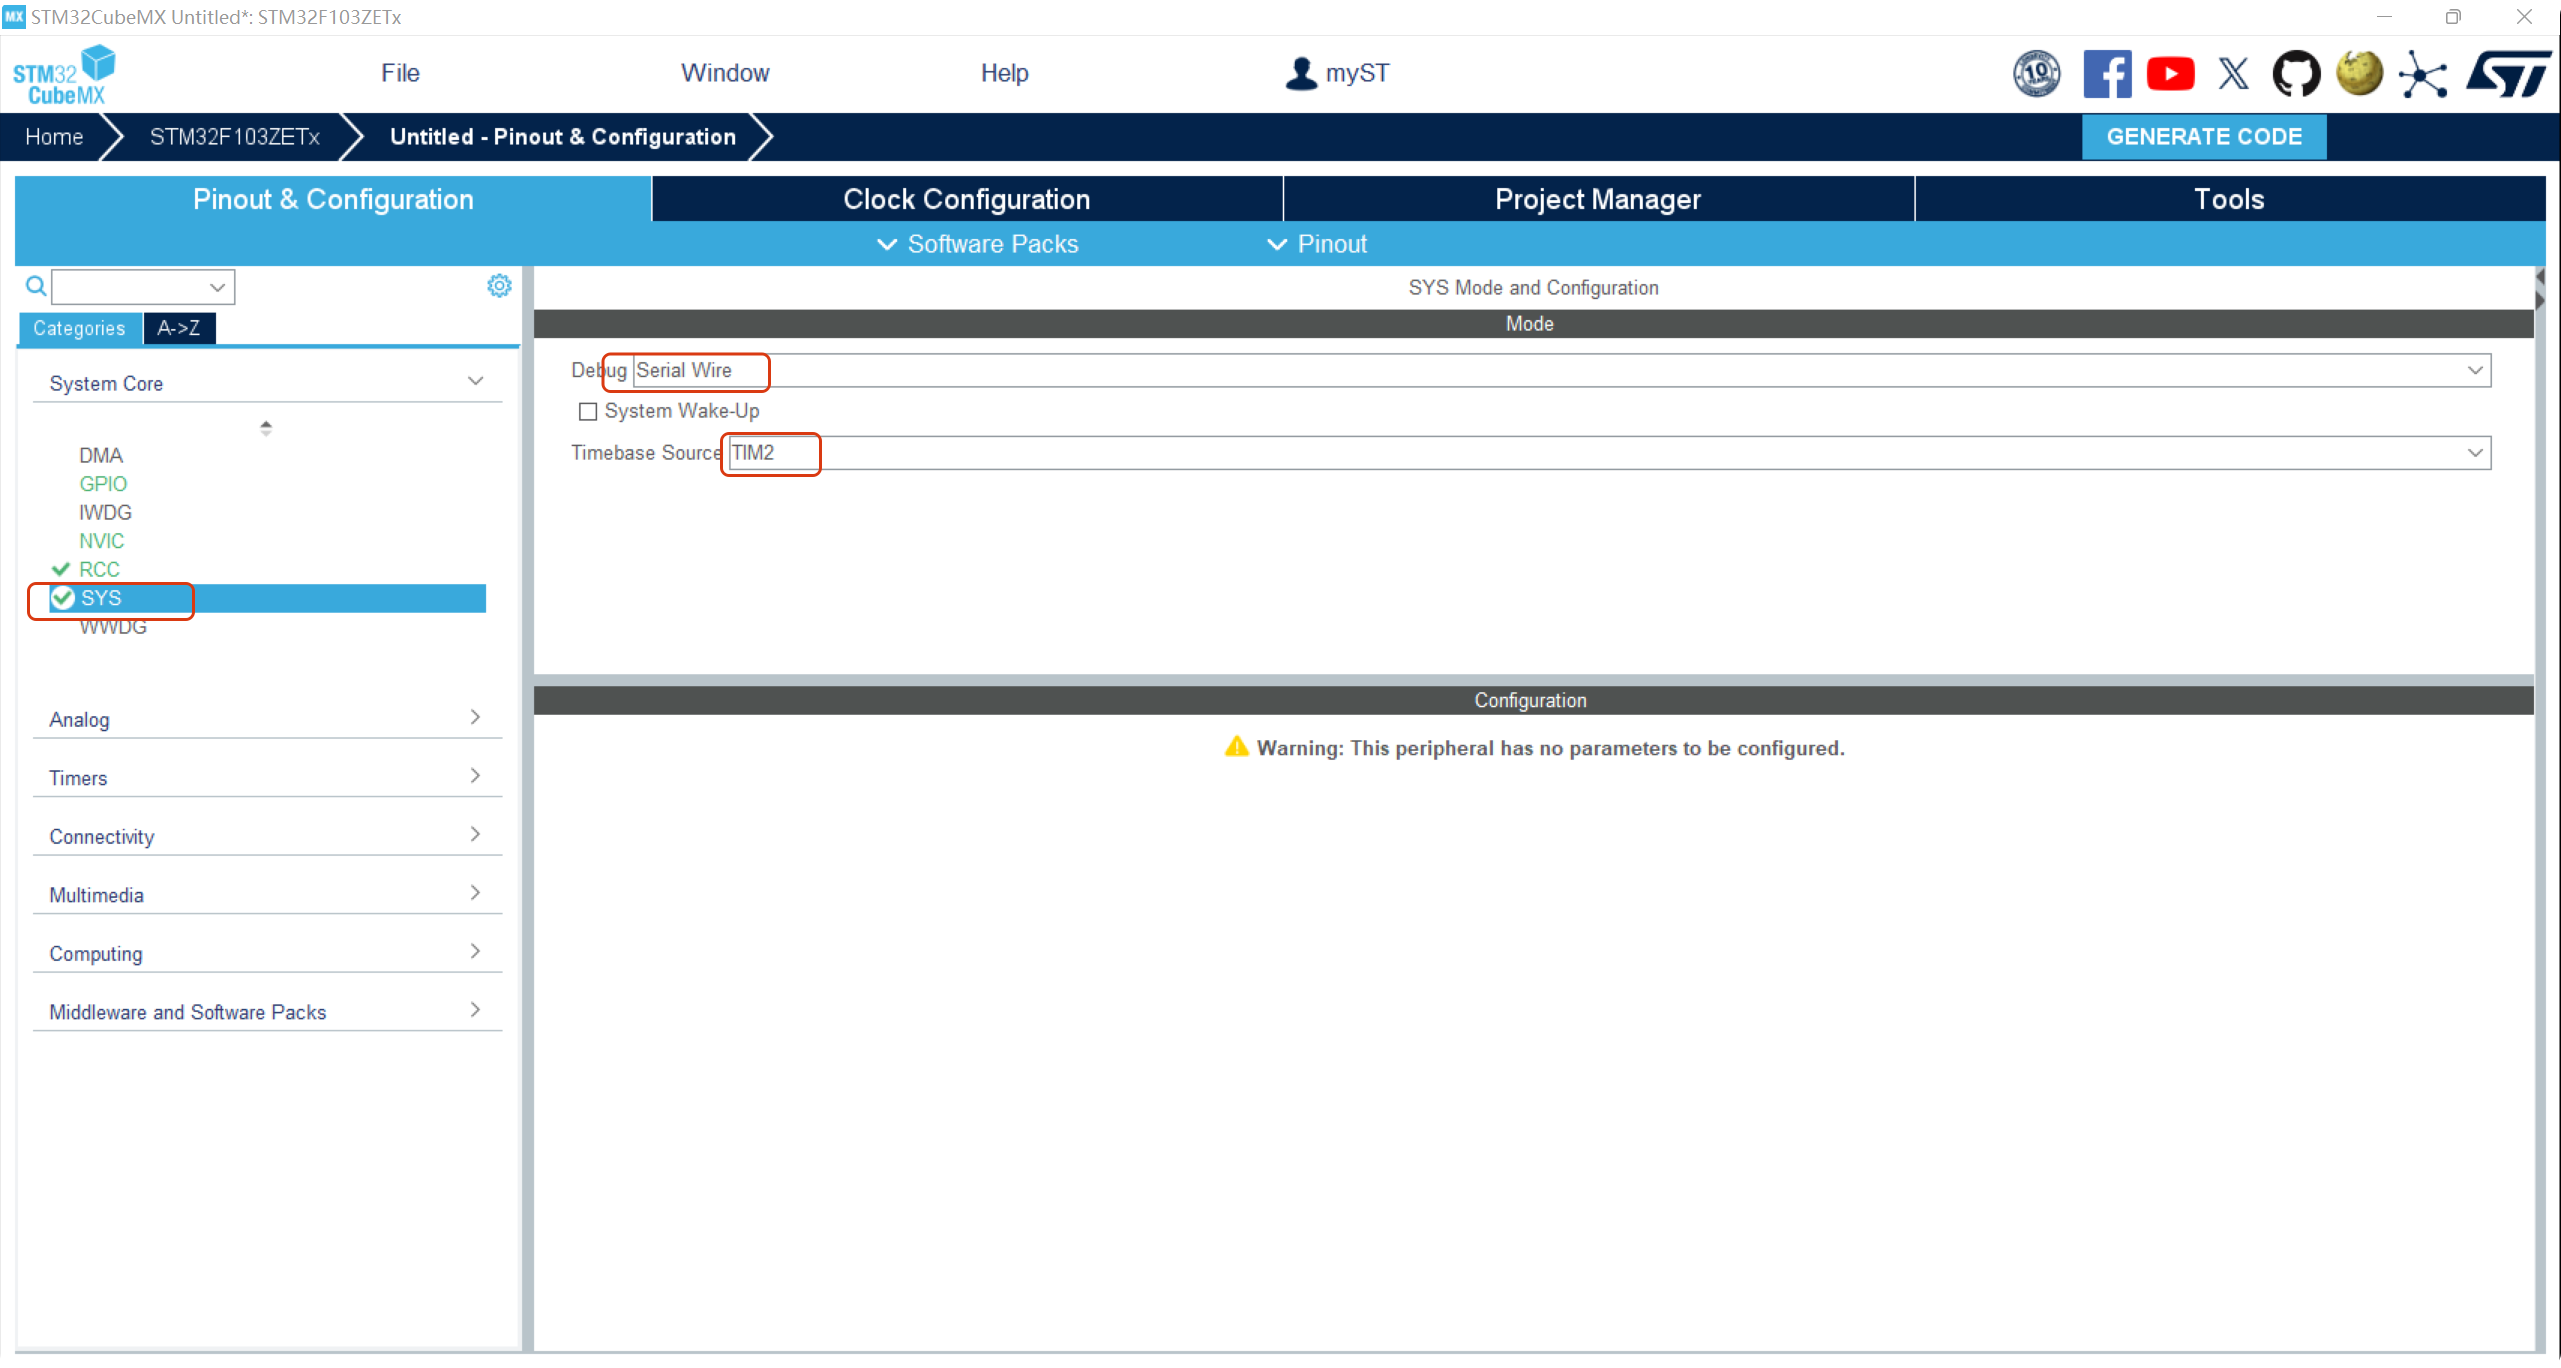Click the YouTube icon in header
This screenshot has height=1368, width=2561.
click(x=2170, y=74)
